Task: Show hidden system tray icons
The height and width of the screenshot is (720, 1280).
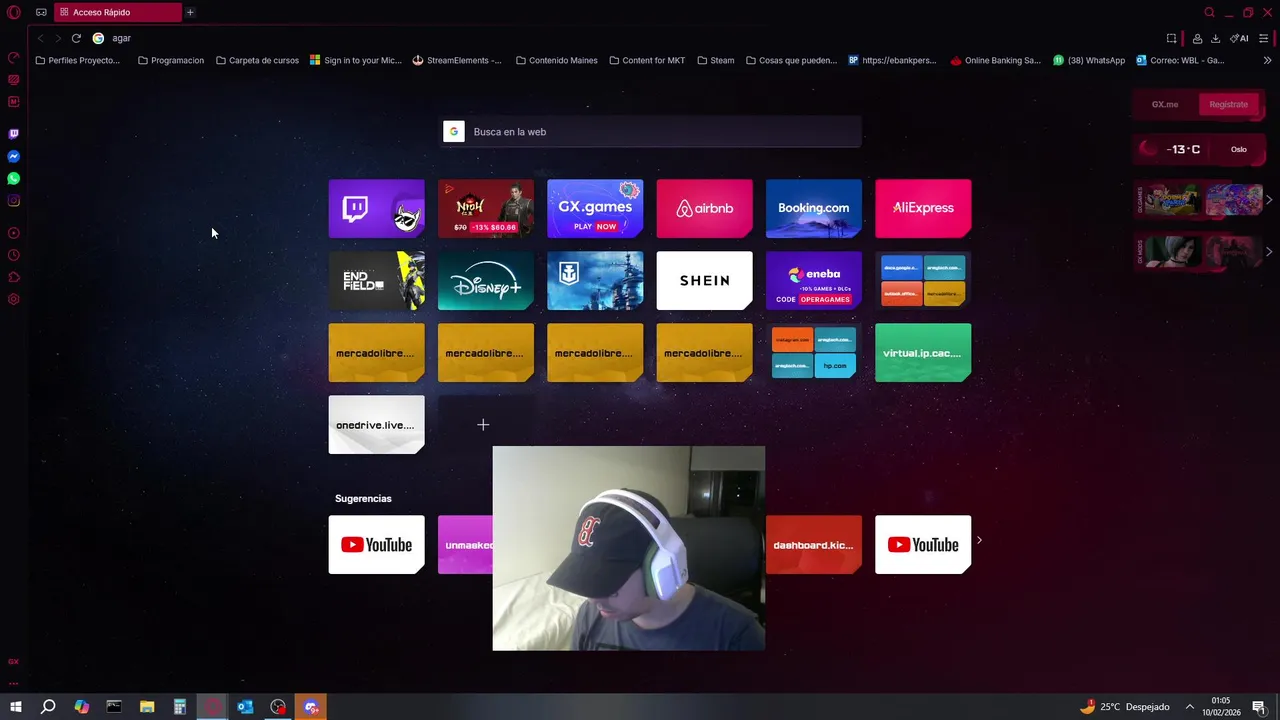Action: click(x=1190, y=707)
